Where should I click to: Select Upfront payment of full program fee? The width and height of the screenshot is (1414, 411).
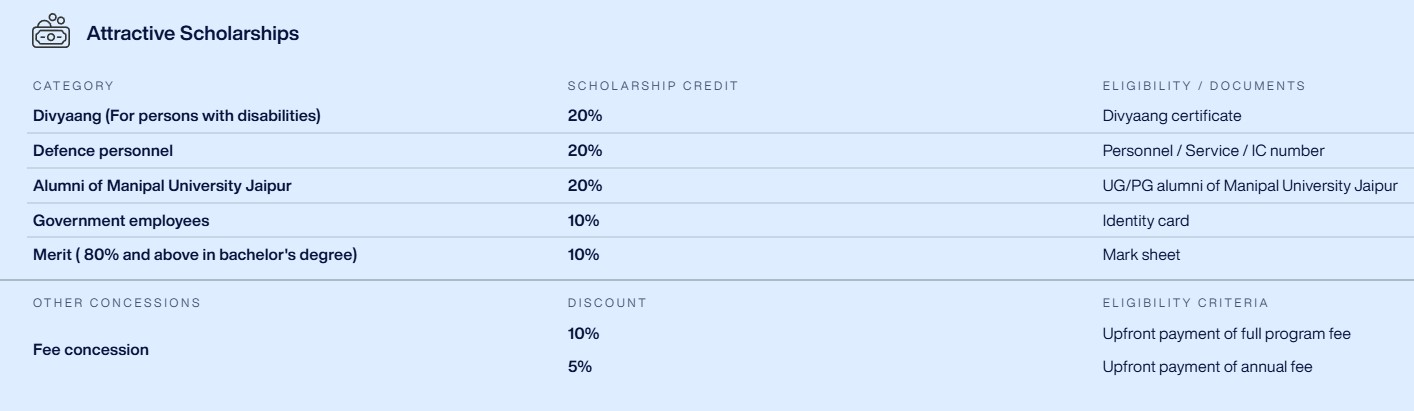click(x=1226, y=333)
